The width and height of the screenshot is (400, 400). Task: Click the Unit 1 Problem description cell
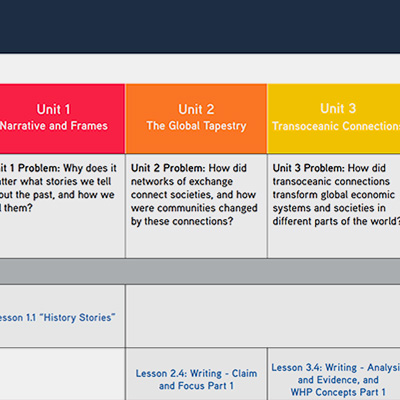click(x=62, y=206)
